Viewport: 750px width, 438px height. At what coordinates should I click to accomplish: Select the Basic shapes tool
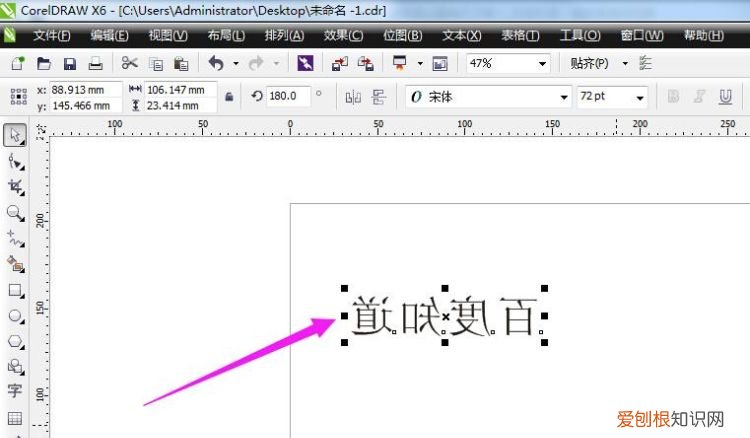15,367
